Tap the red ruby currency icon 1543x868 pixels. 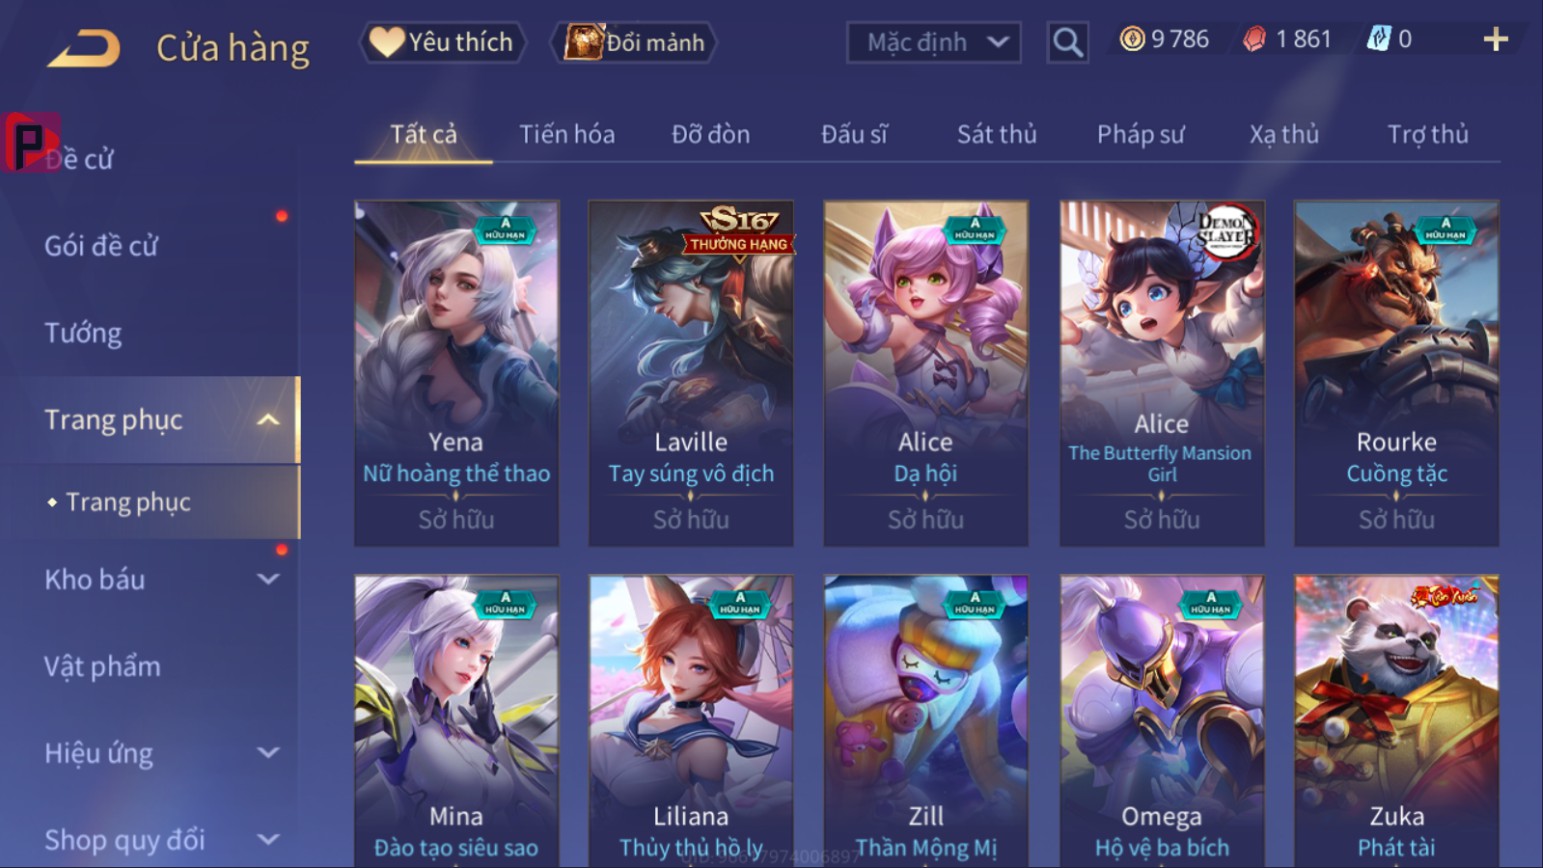(1254, 39)
